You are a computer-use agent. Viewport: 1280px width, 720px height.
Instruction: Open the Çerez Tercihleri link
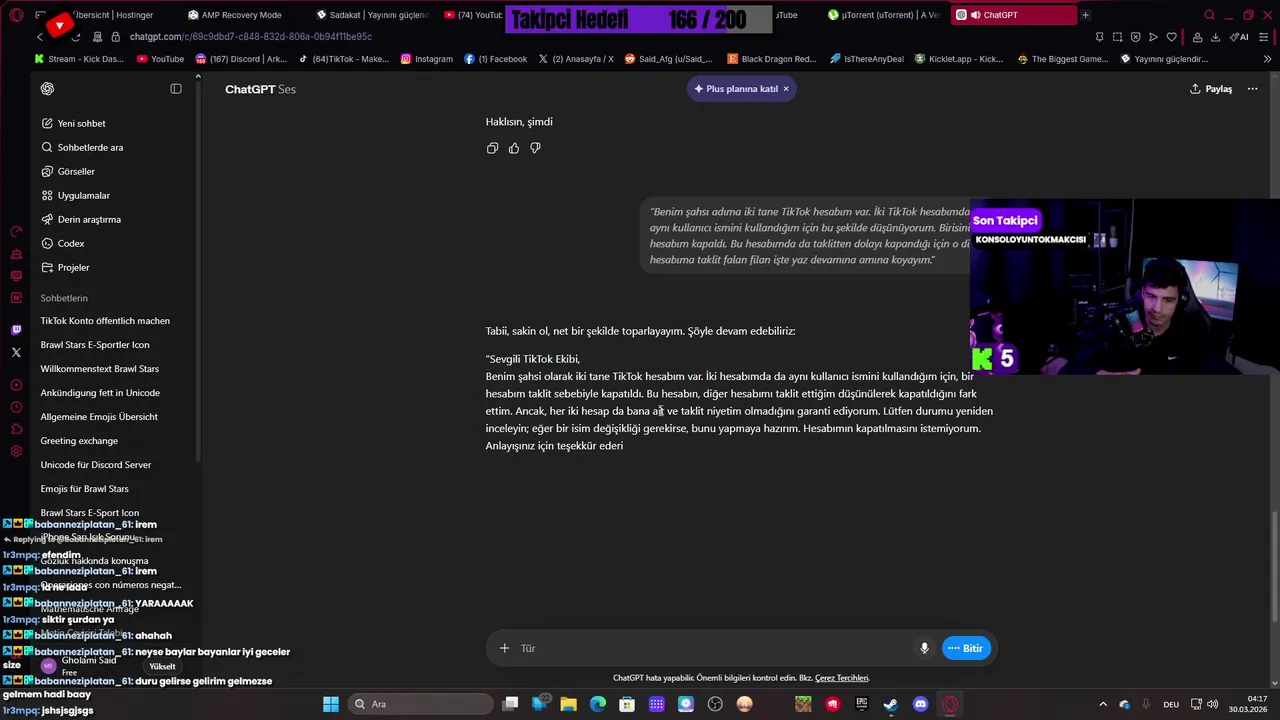842,678
